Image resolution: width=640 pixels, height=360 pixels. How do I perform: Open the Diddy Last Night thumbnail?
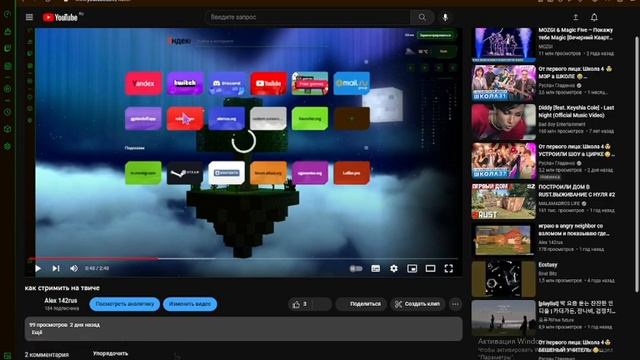coord(504,122)
